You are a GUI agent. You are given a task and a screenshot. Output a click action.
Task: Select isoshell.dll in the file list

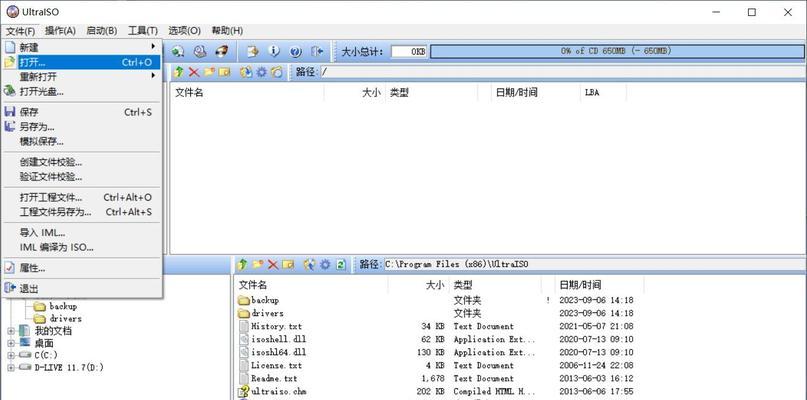click(x=278, y=339)
